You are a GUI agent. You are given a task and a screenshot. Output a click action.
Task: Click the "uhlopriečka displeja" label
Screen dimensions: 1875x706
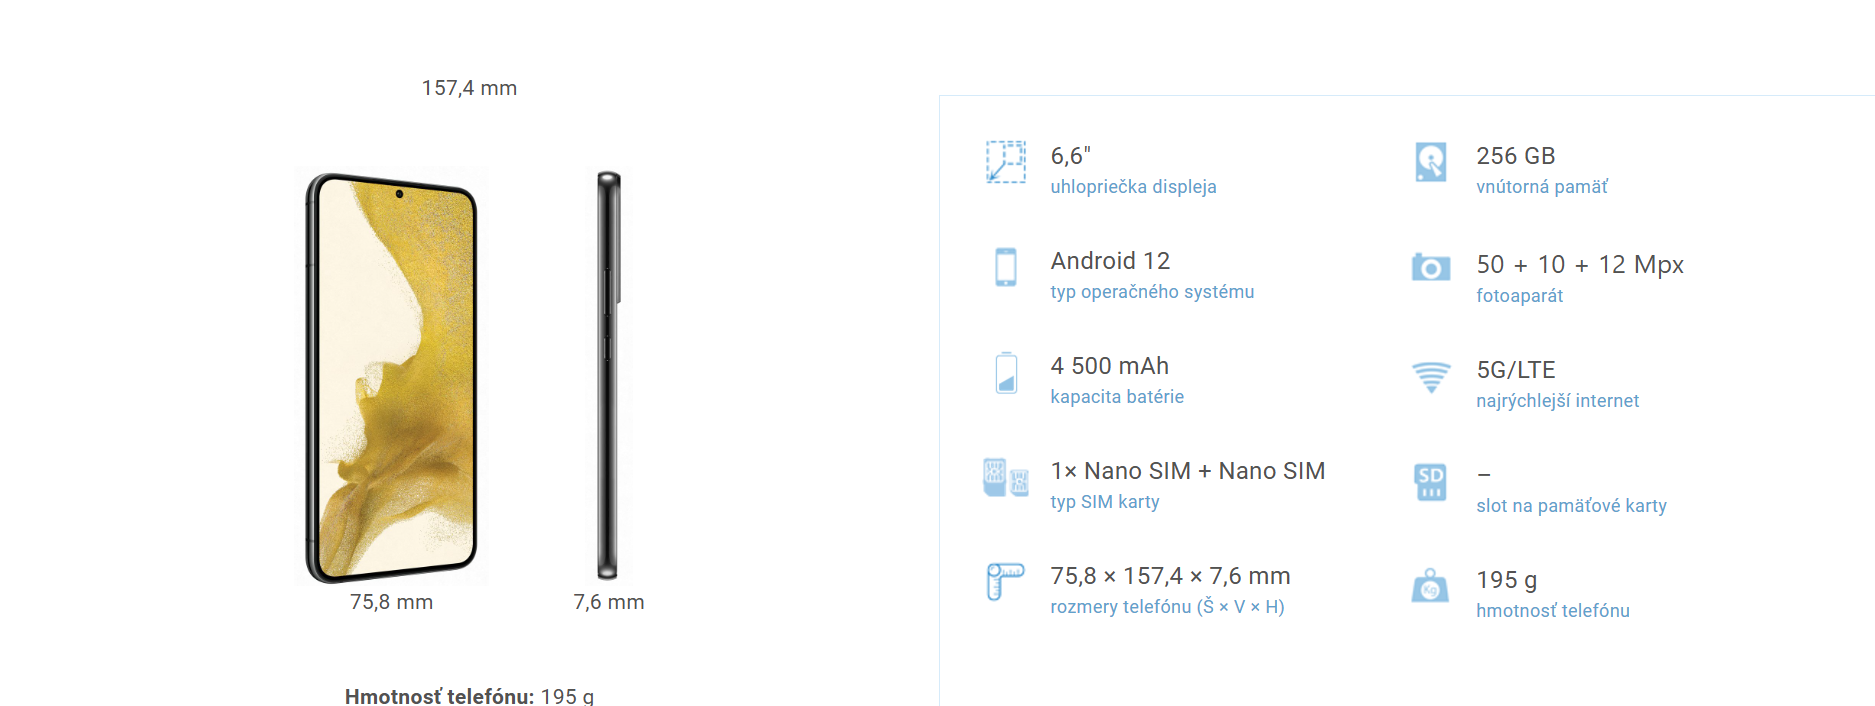point(1133,187)
